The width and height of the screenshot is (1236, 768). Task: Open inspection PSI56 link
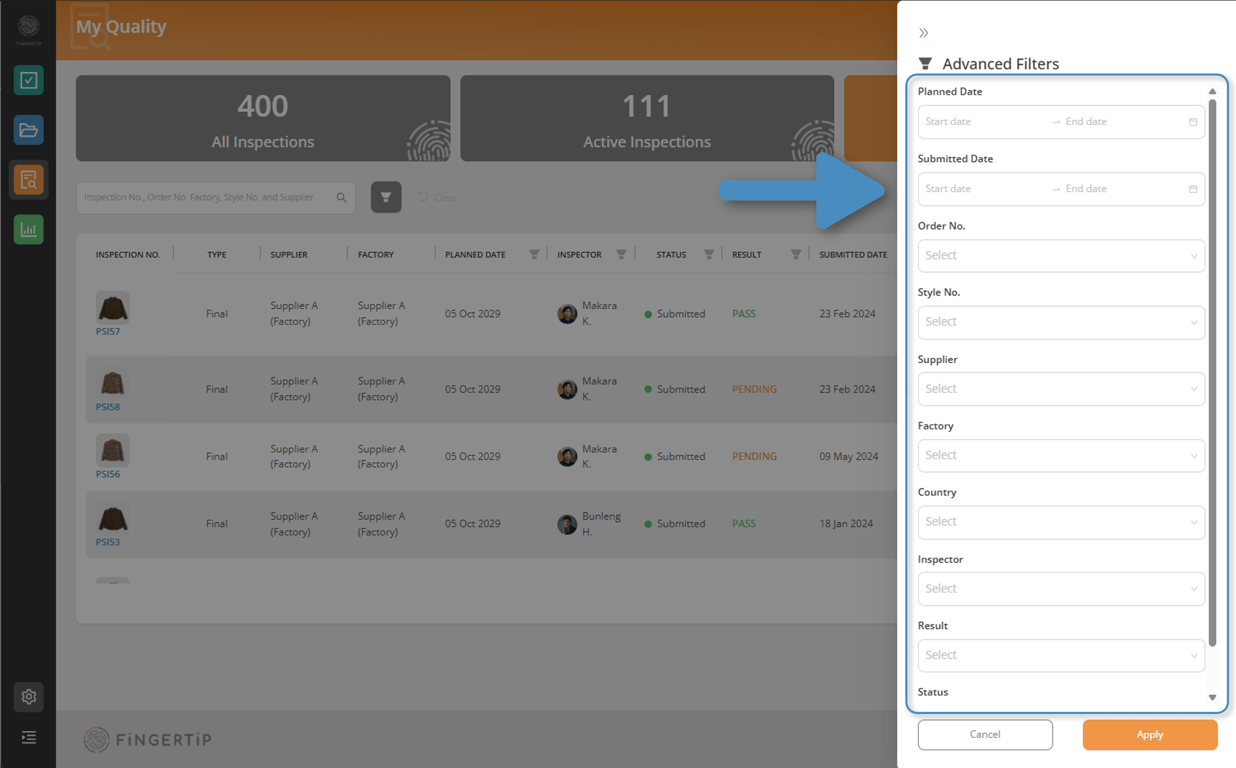point(108,475)
